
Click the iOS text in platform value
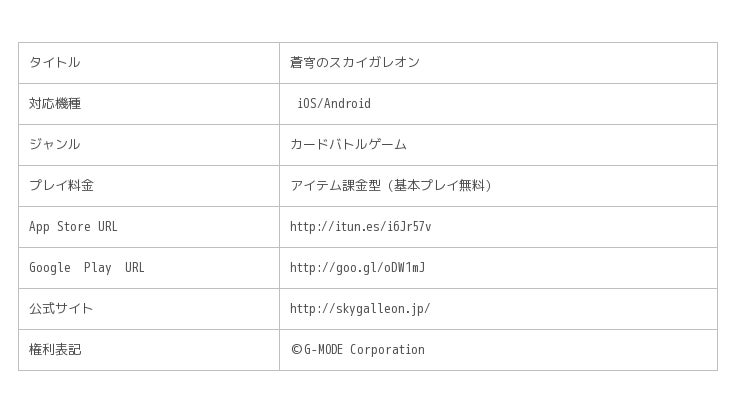tap(306, 104)
